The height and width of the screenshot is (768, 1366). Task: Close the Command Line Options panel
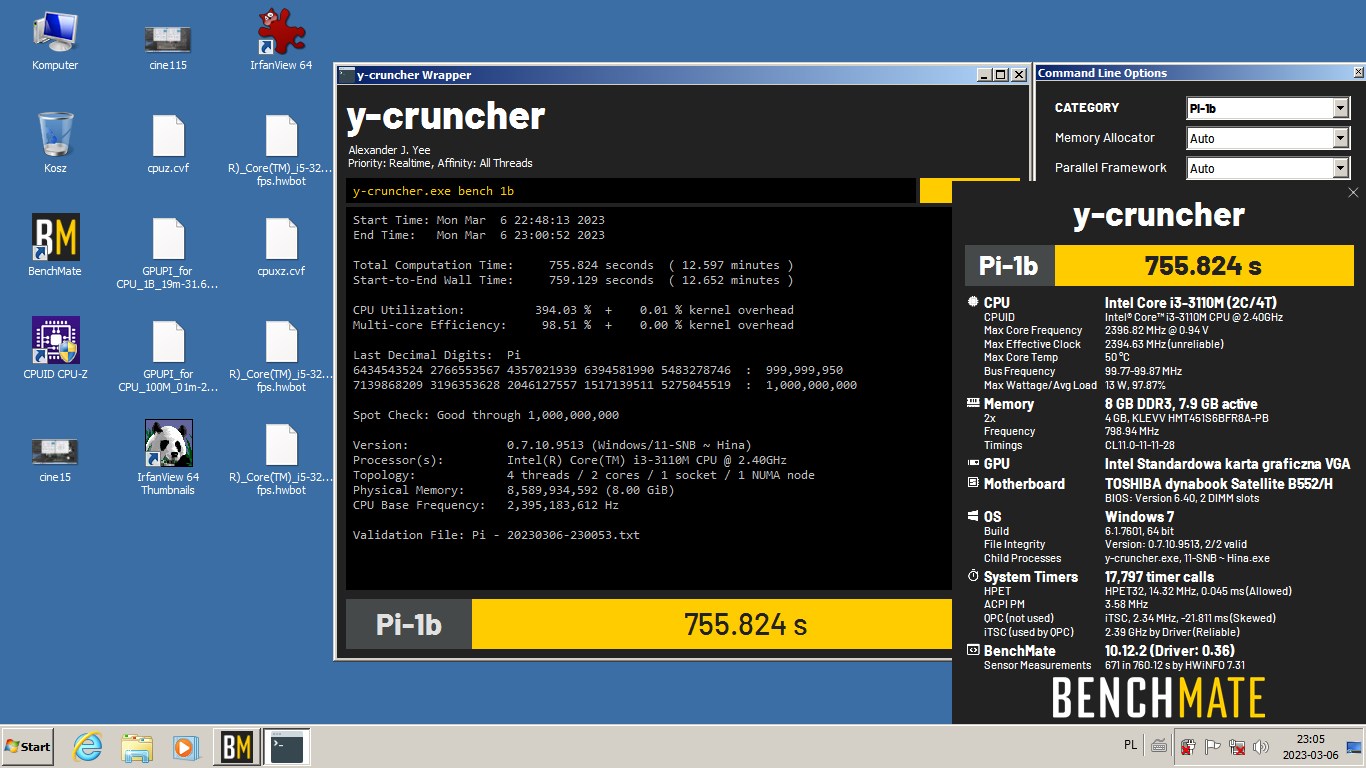(x=1359, y=73)
